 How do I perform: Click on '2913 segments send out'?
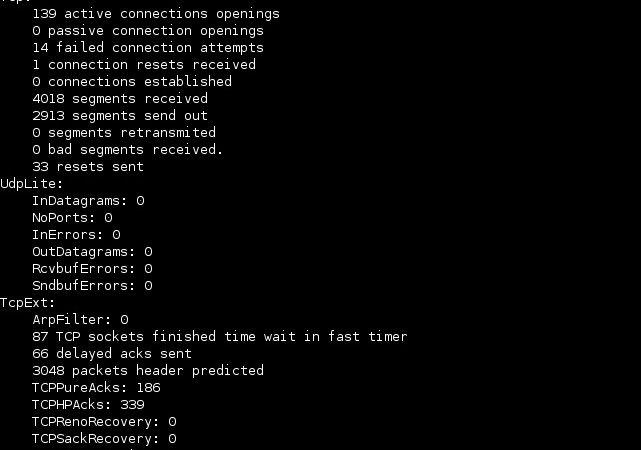[120, 116]
